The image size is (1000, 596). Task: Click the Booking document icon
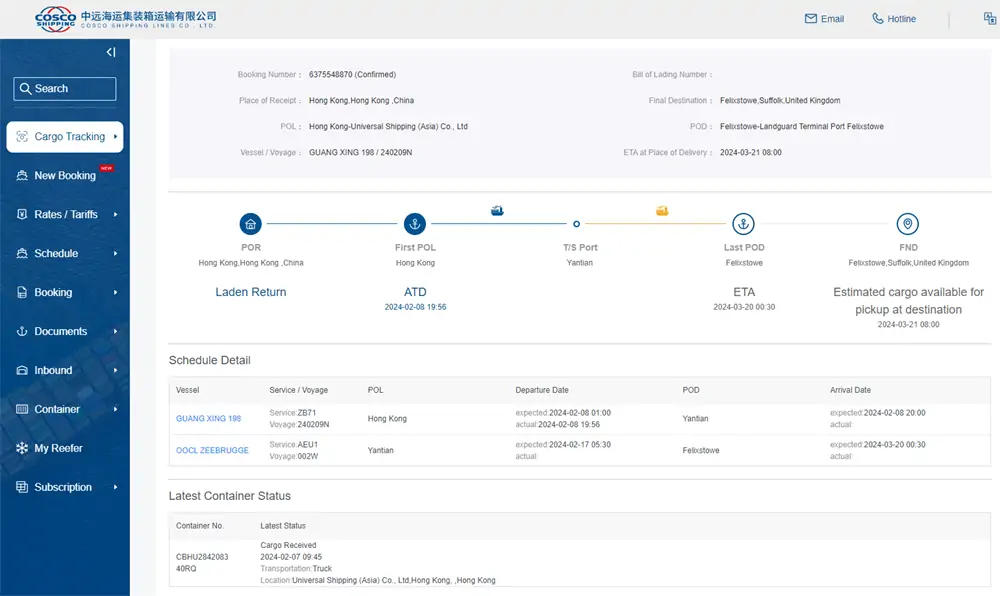(22, 292)
